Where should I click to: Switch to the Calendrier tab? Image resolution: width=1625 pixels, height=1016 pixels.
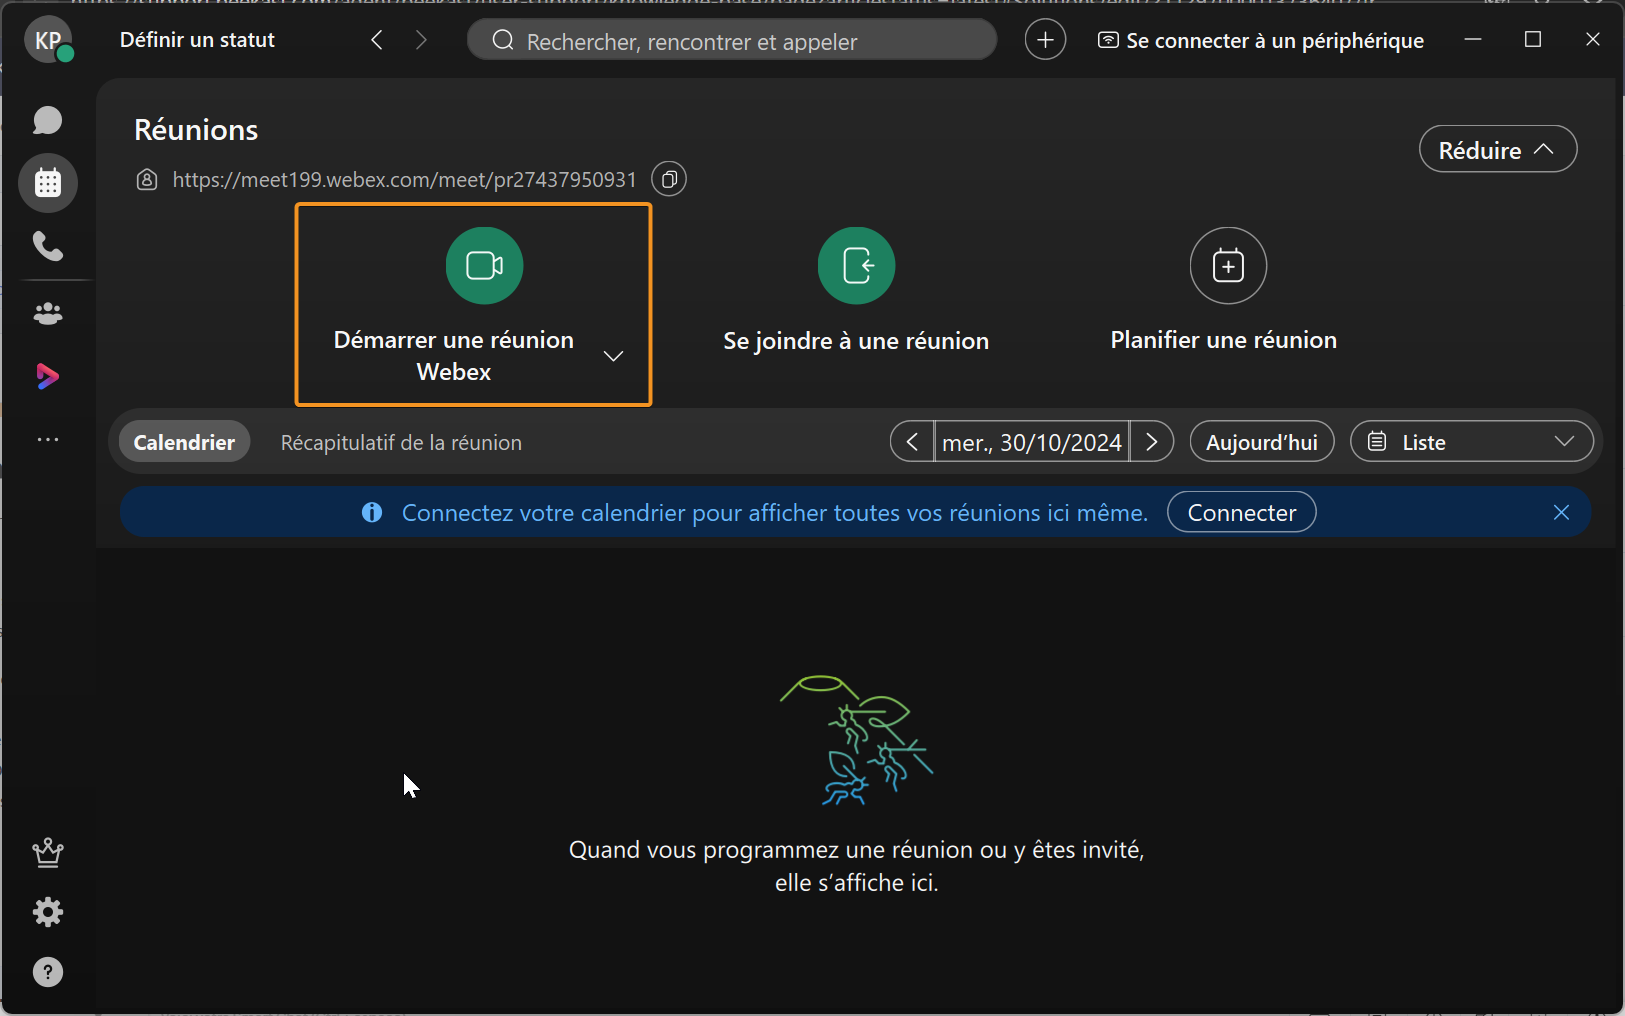[x=184, y=442]
